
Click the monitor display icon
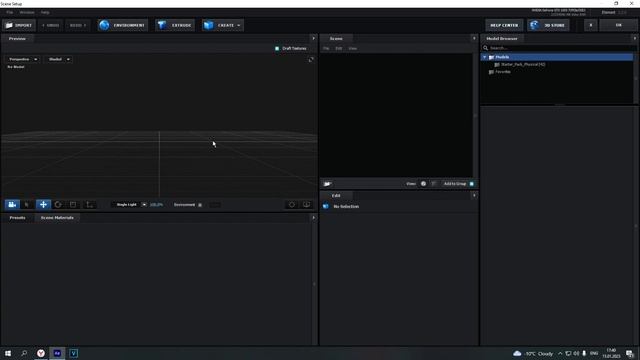pyautogui.click(x=307, y=204)
